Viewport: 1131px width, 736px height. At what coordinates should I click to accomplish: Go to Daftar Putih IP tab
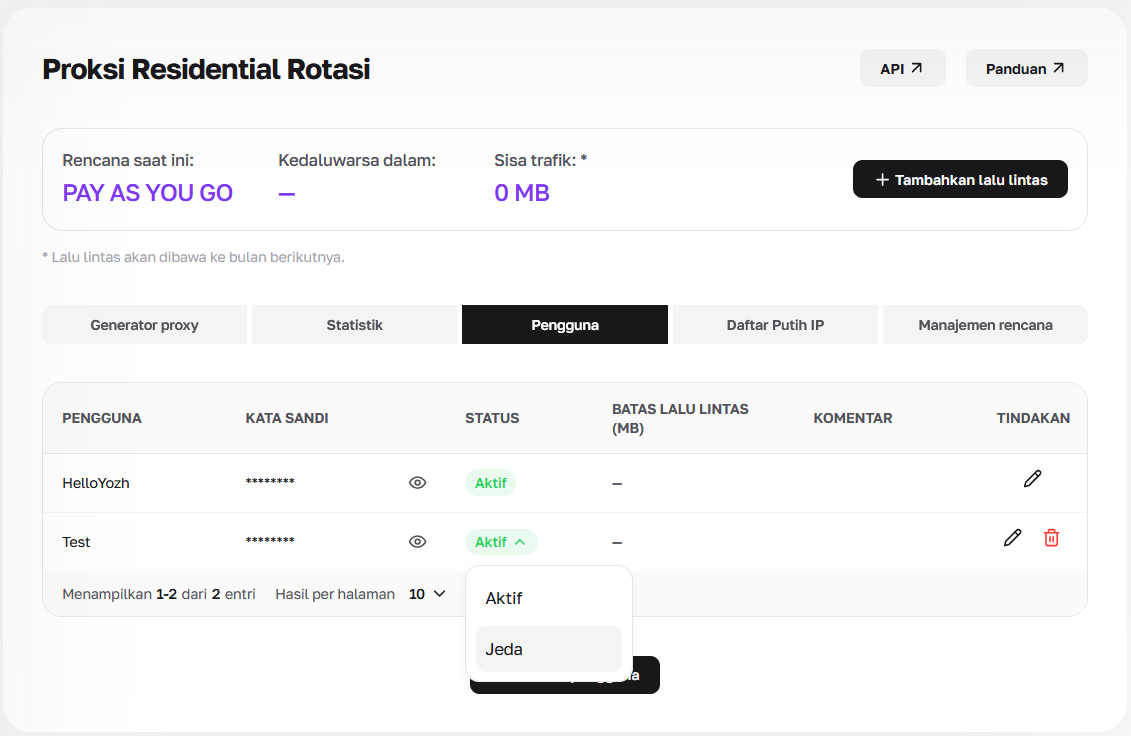(x=775, y=325)
